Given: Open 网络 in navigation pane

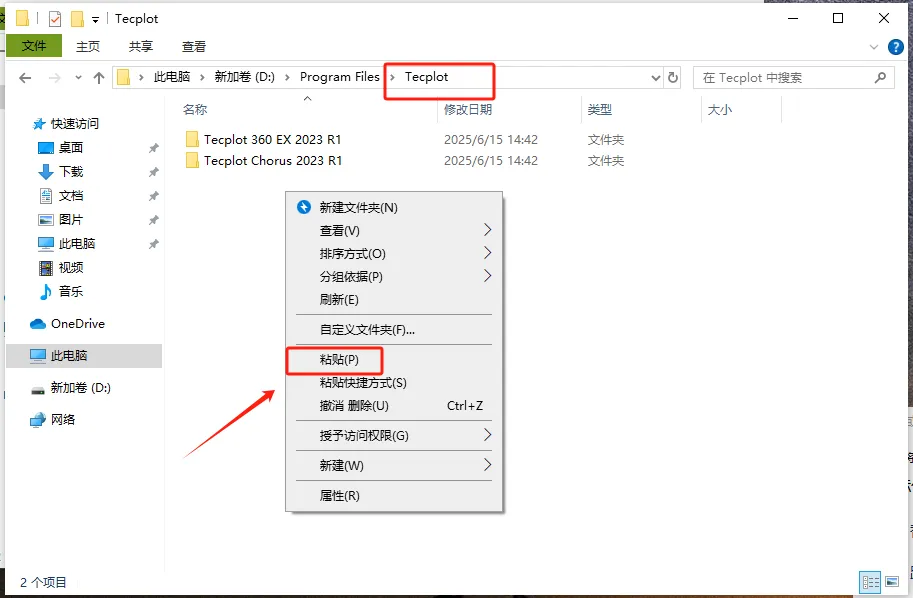Looking at the screenshot, I should point(62,420).
